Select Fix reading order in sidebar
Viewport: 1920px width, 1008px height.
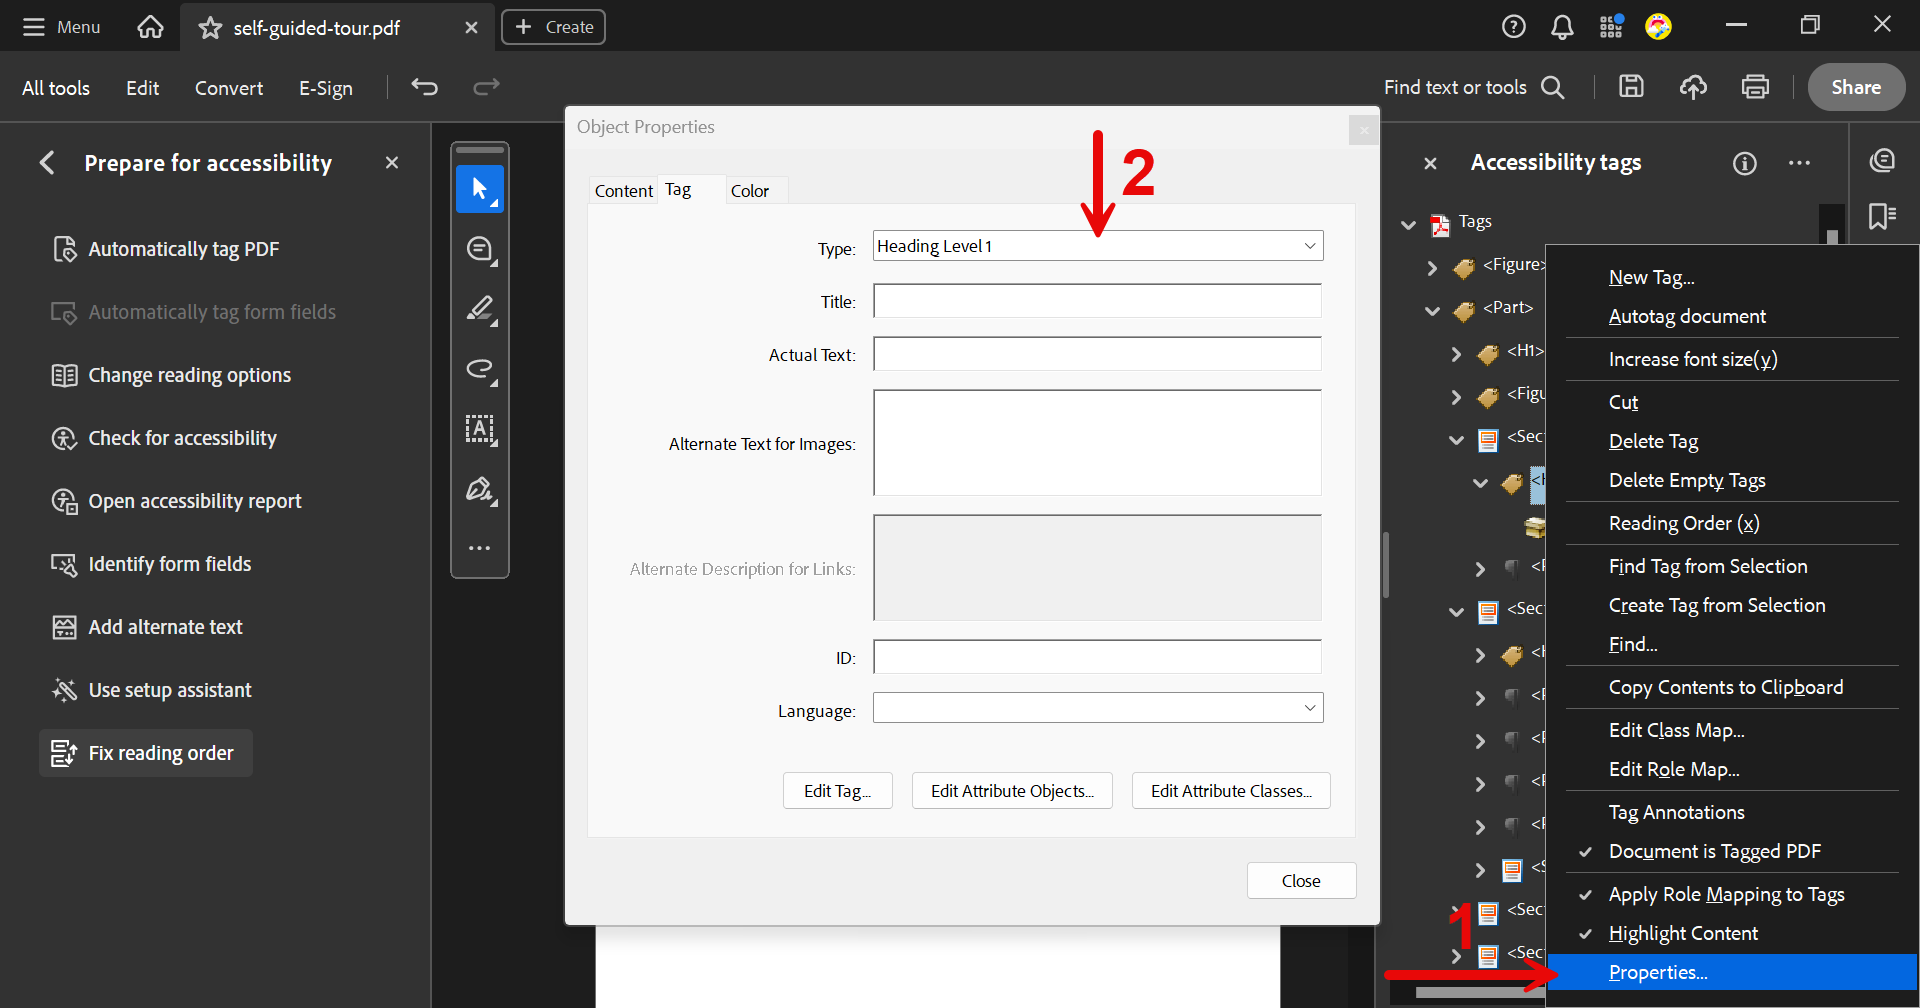[160, 753]
